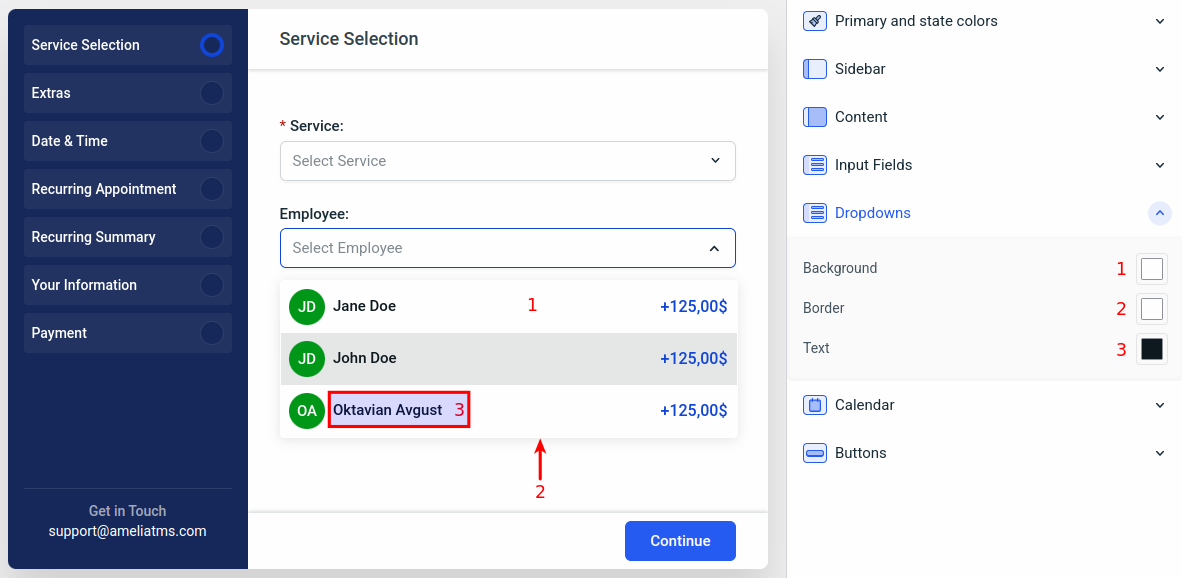Click the Sidebar section icon
Viewport: 1182px width, 578px height.
(x=814, y=68)
